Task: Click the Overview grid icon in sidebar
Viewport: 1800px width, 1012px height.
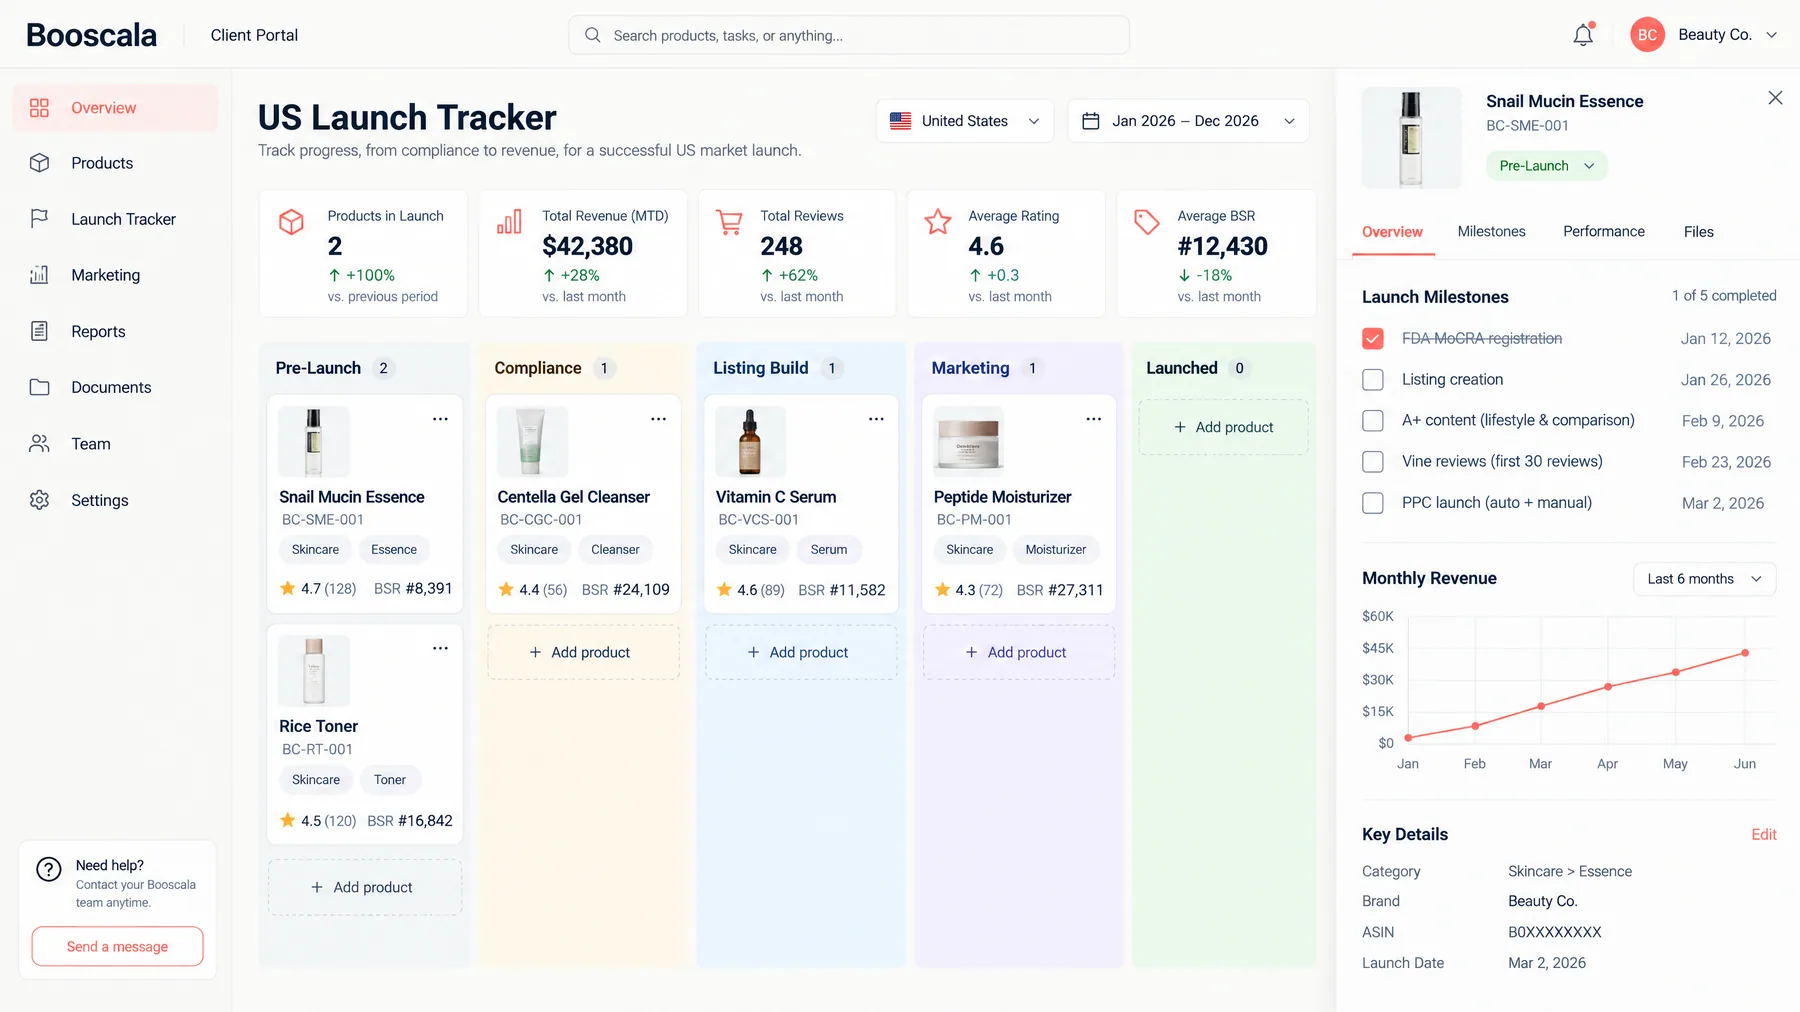Action: click(39, 108)
